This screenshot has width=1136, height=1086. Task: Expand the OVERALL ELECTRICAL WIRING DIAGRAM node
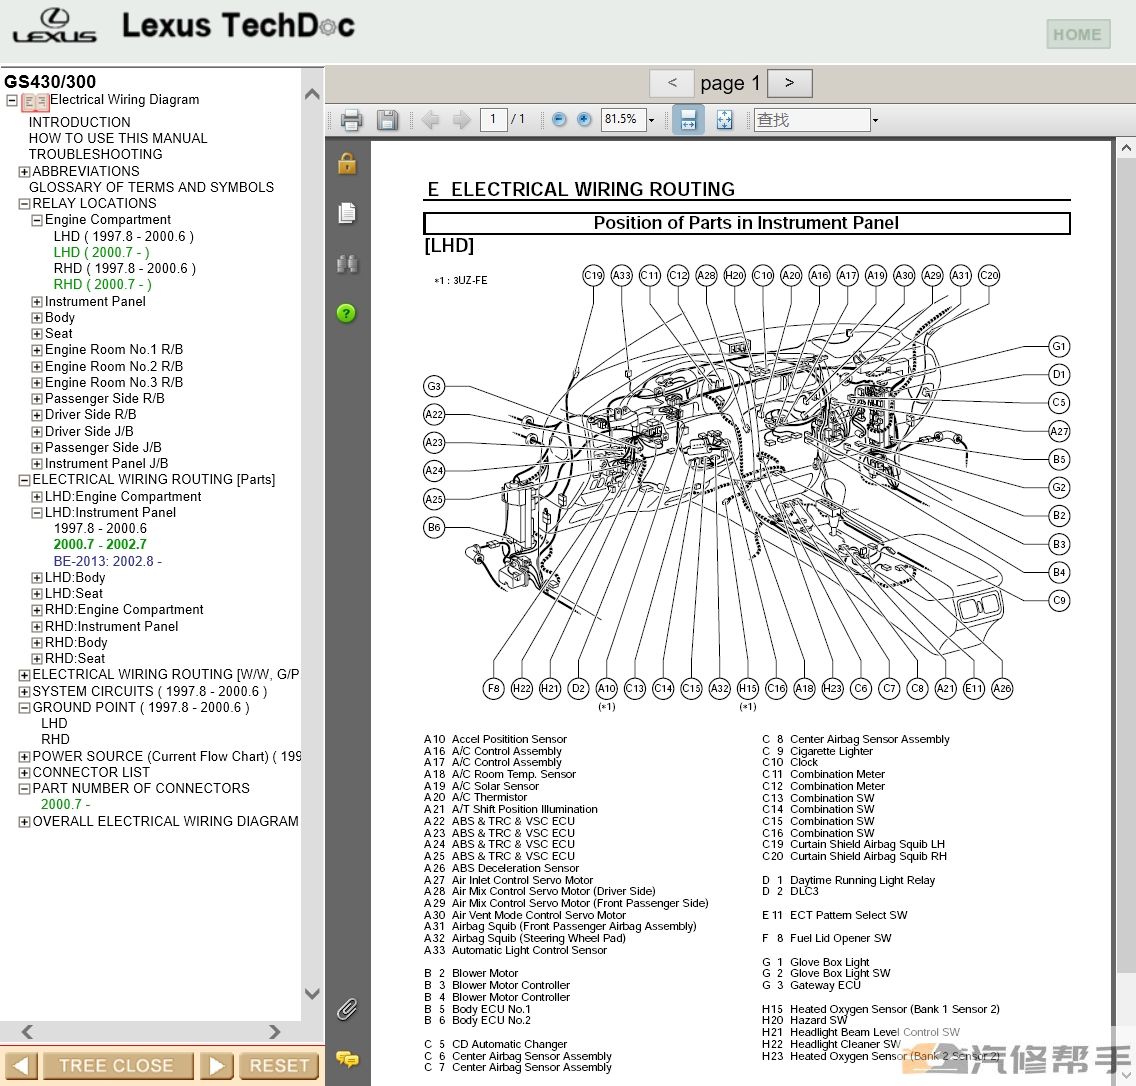pyautogui.click(x=24, y=822)
